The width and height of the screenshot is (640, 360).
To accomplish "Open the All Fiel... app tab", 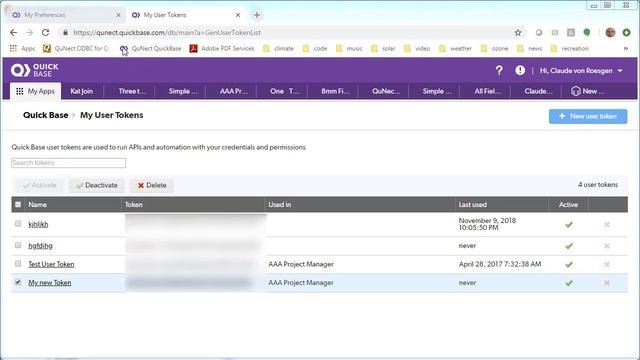I will pyautogui.click(x=487, y=91).
